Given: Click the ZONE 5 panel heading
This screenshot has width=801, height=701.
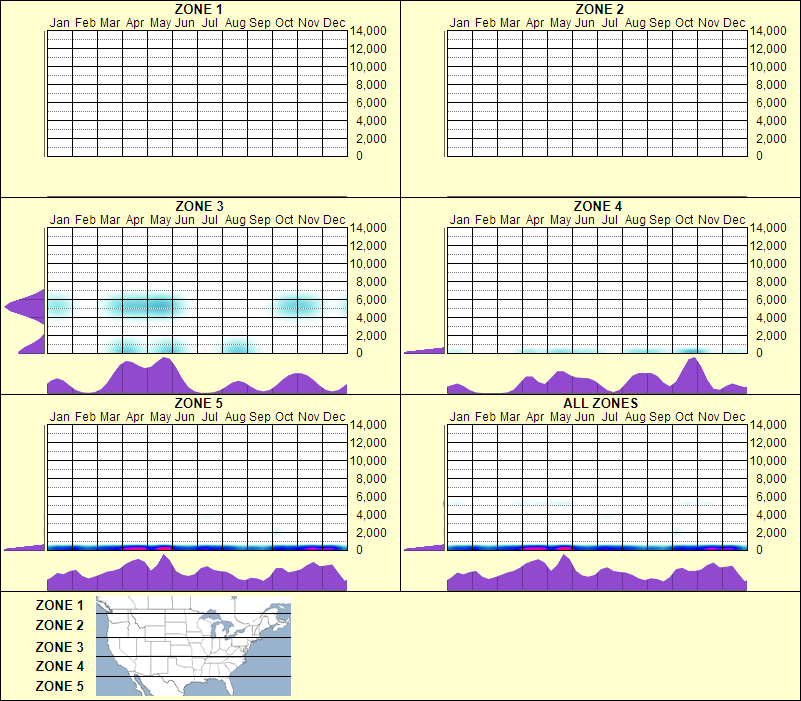Looking at the screenshot, I should [198, 403].
